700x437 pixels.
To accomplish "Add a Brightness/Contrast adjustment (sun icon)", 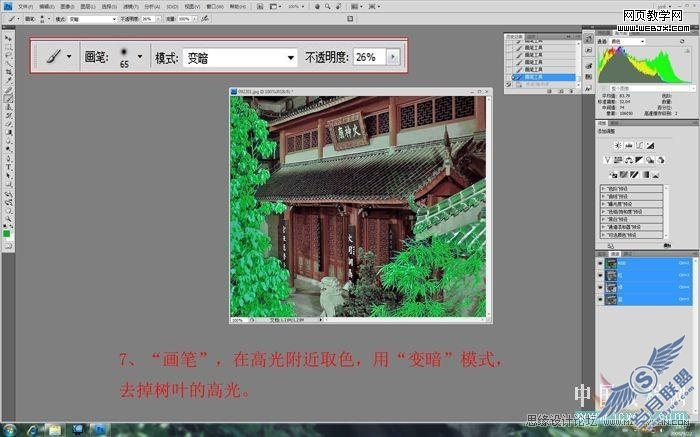I will (618, 146).
